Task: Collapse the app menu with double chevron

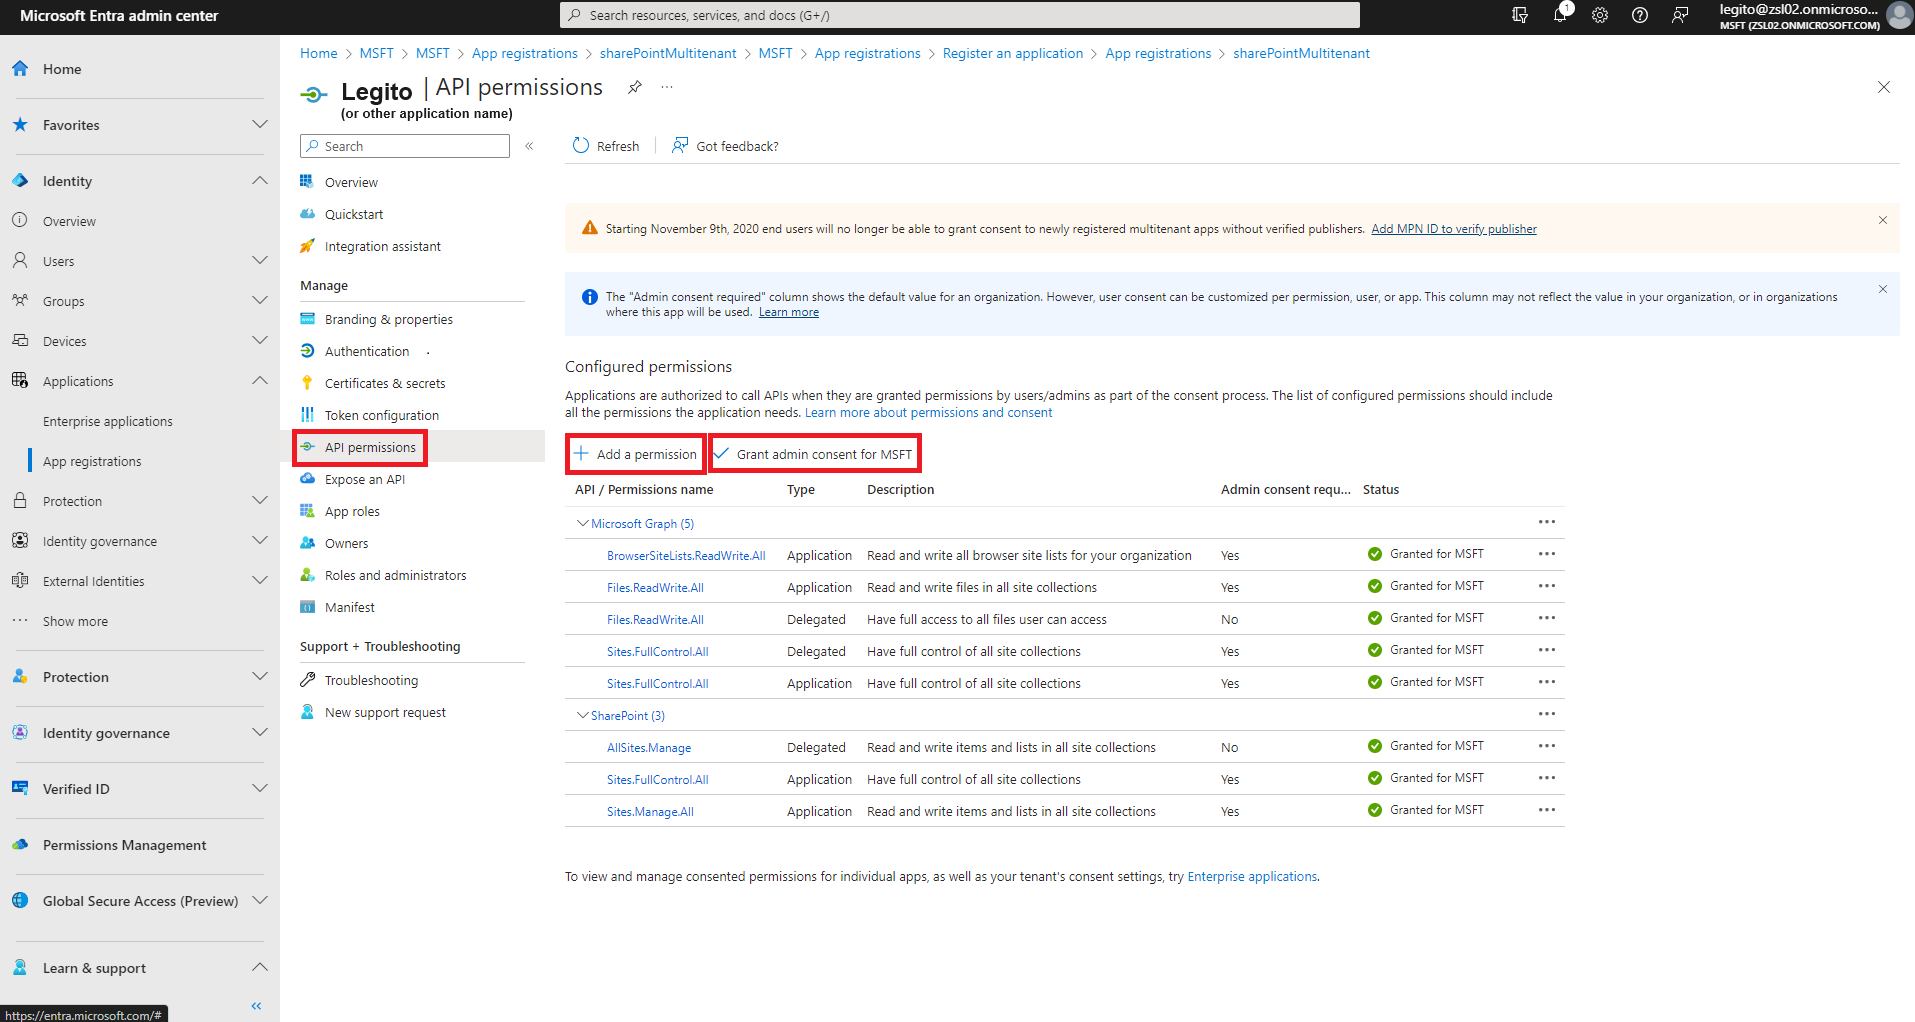Action: click(x=529, y=146)
